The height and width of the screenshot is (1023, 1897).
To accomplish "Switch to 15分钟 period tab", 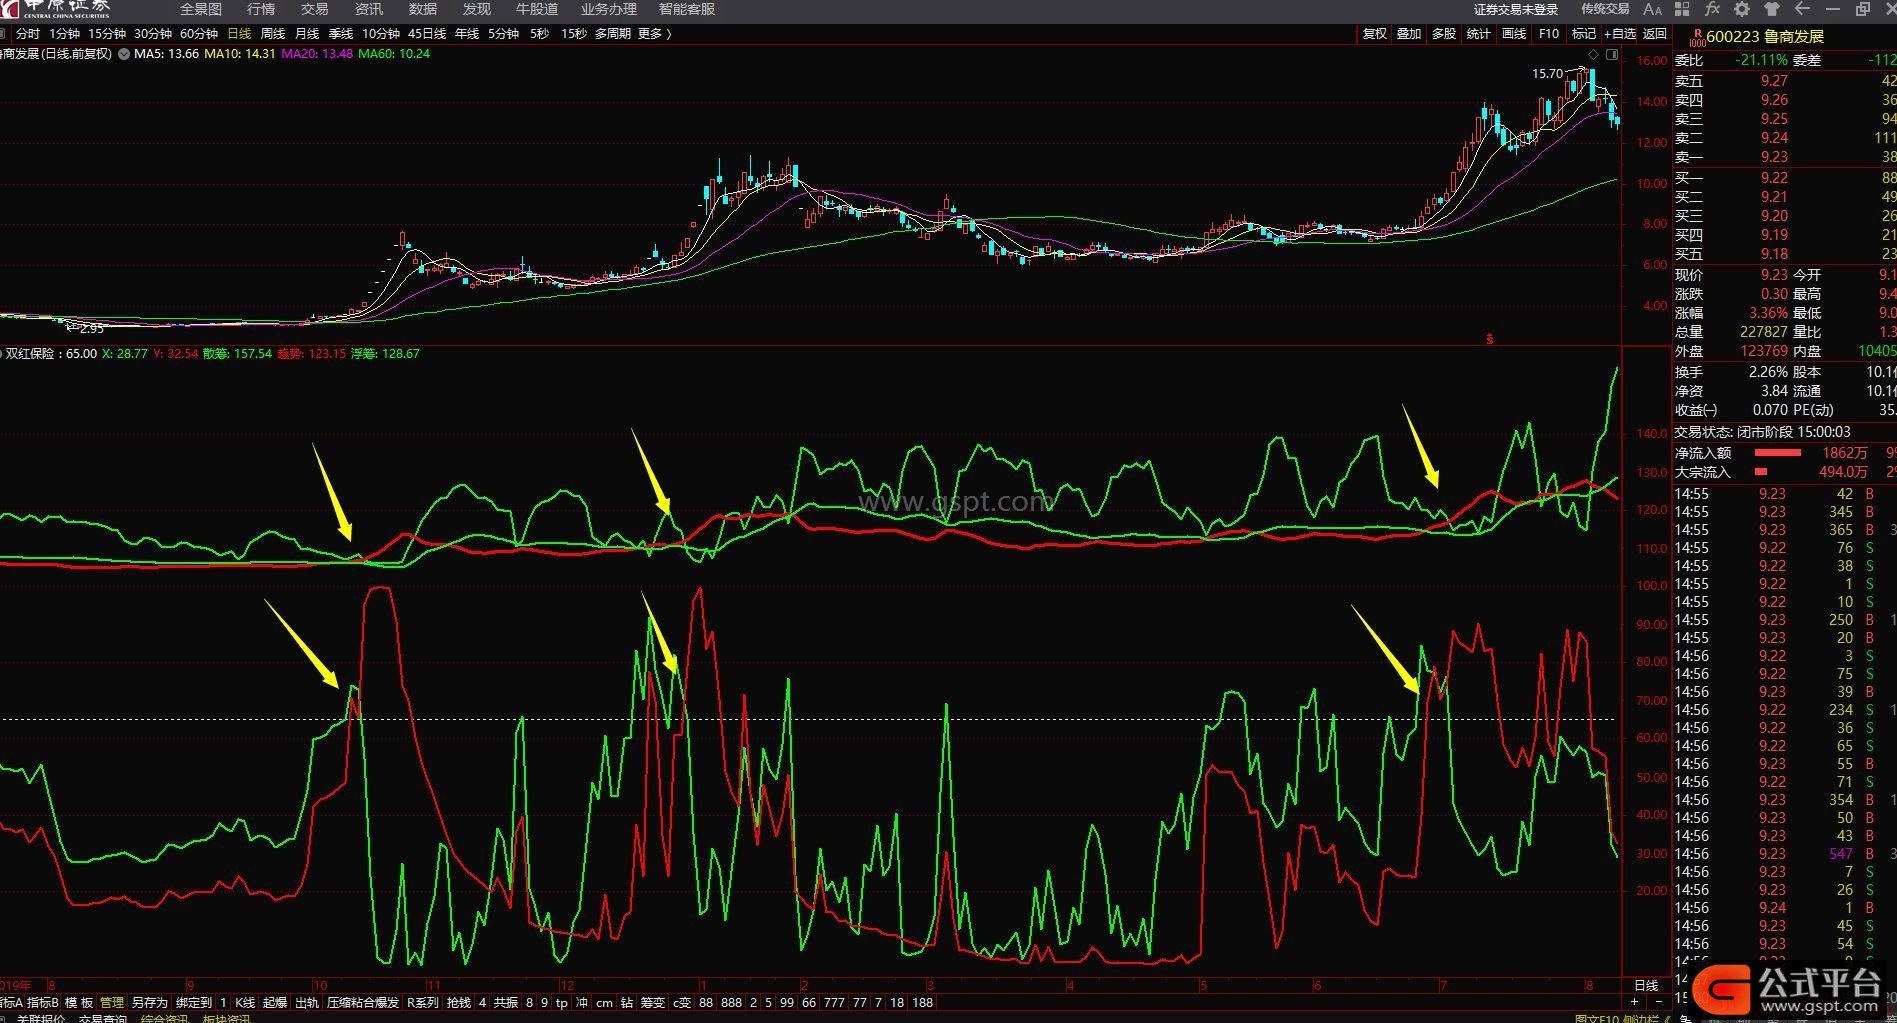I will click(x=107, y=34).
